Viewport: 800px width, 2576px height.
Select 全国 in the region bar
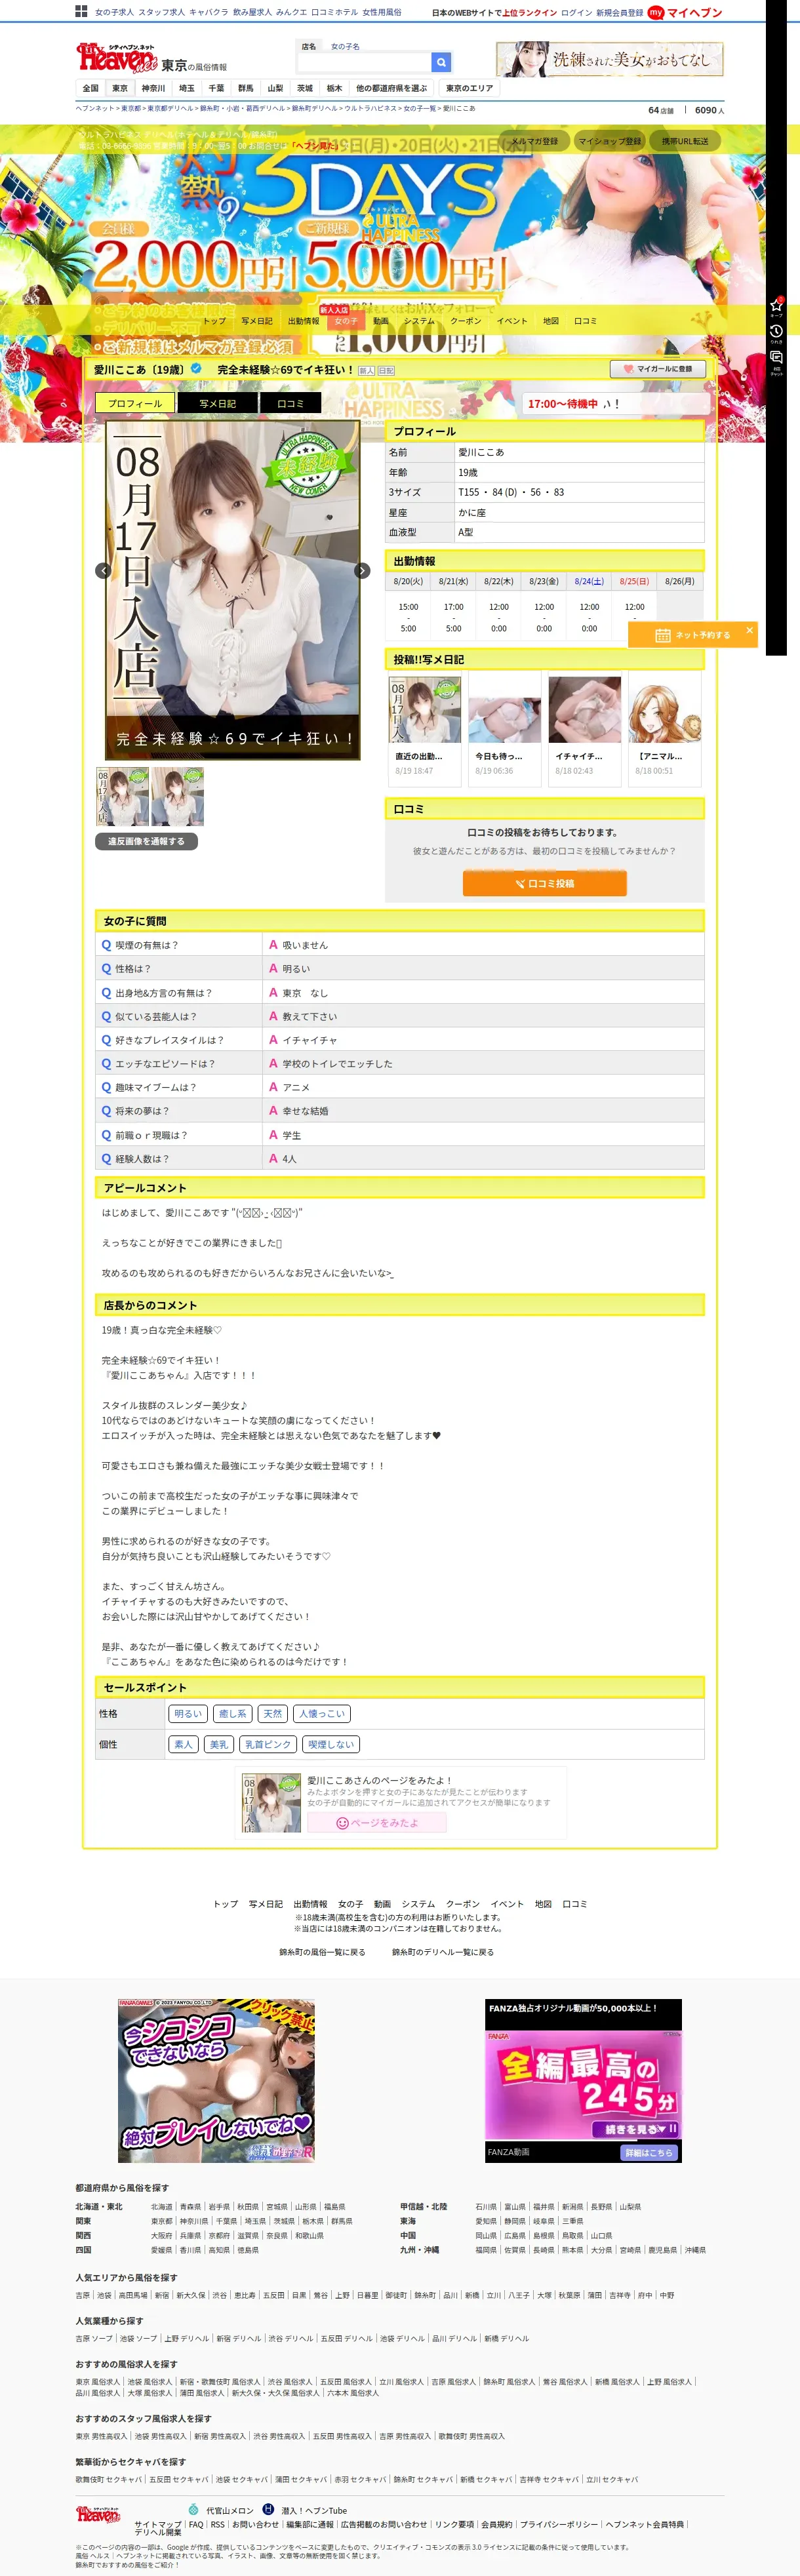pyautogui.click(x=91, y=88)
